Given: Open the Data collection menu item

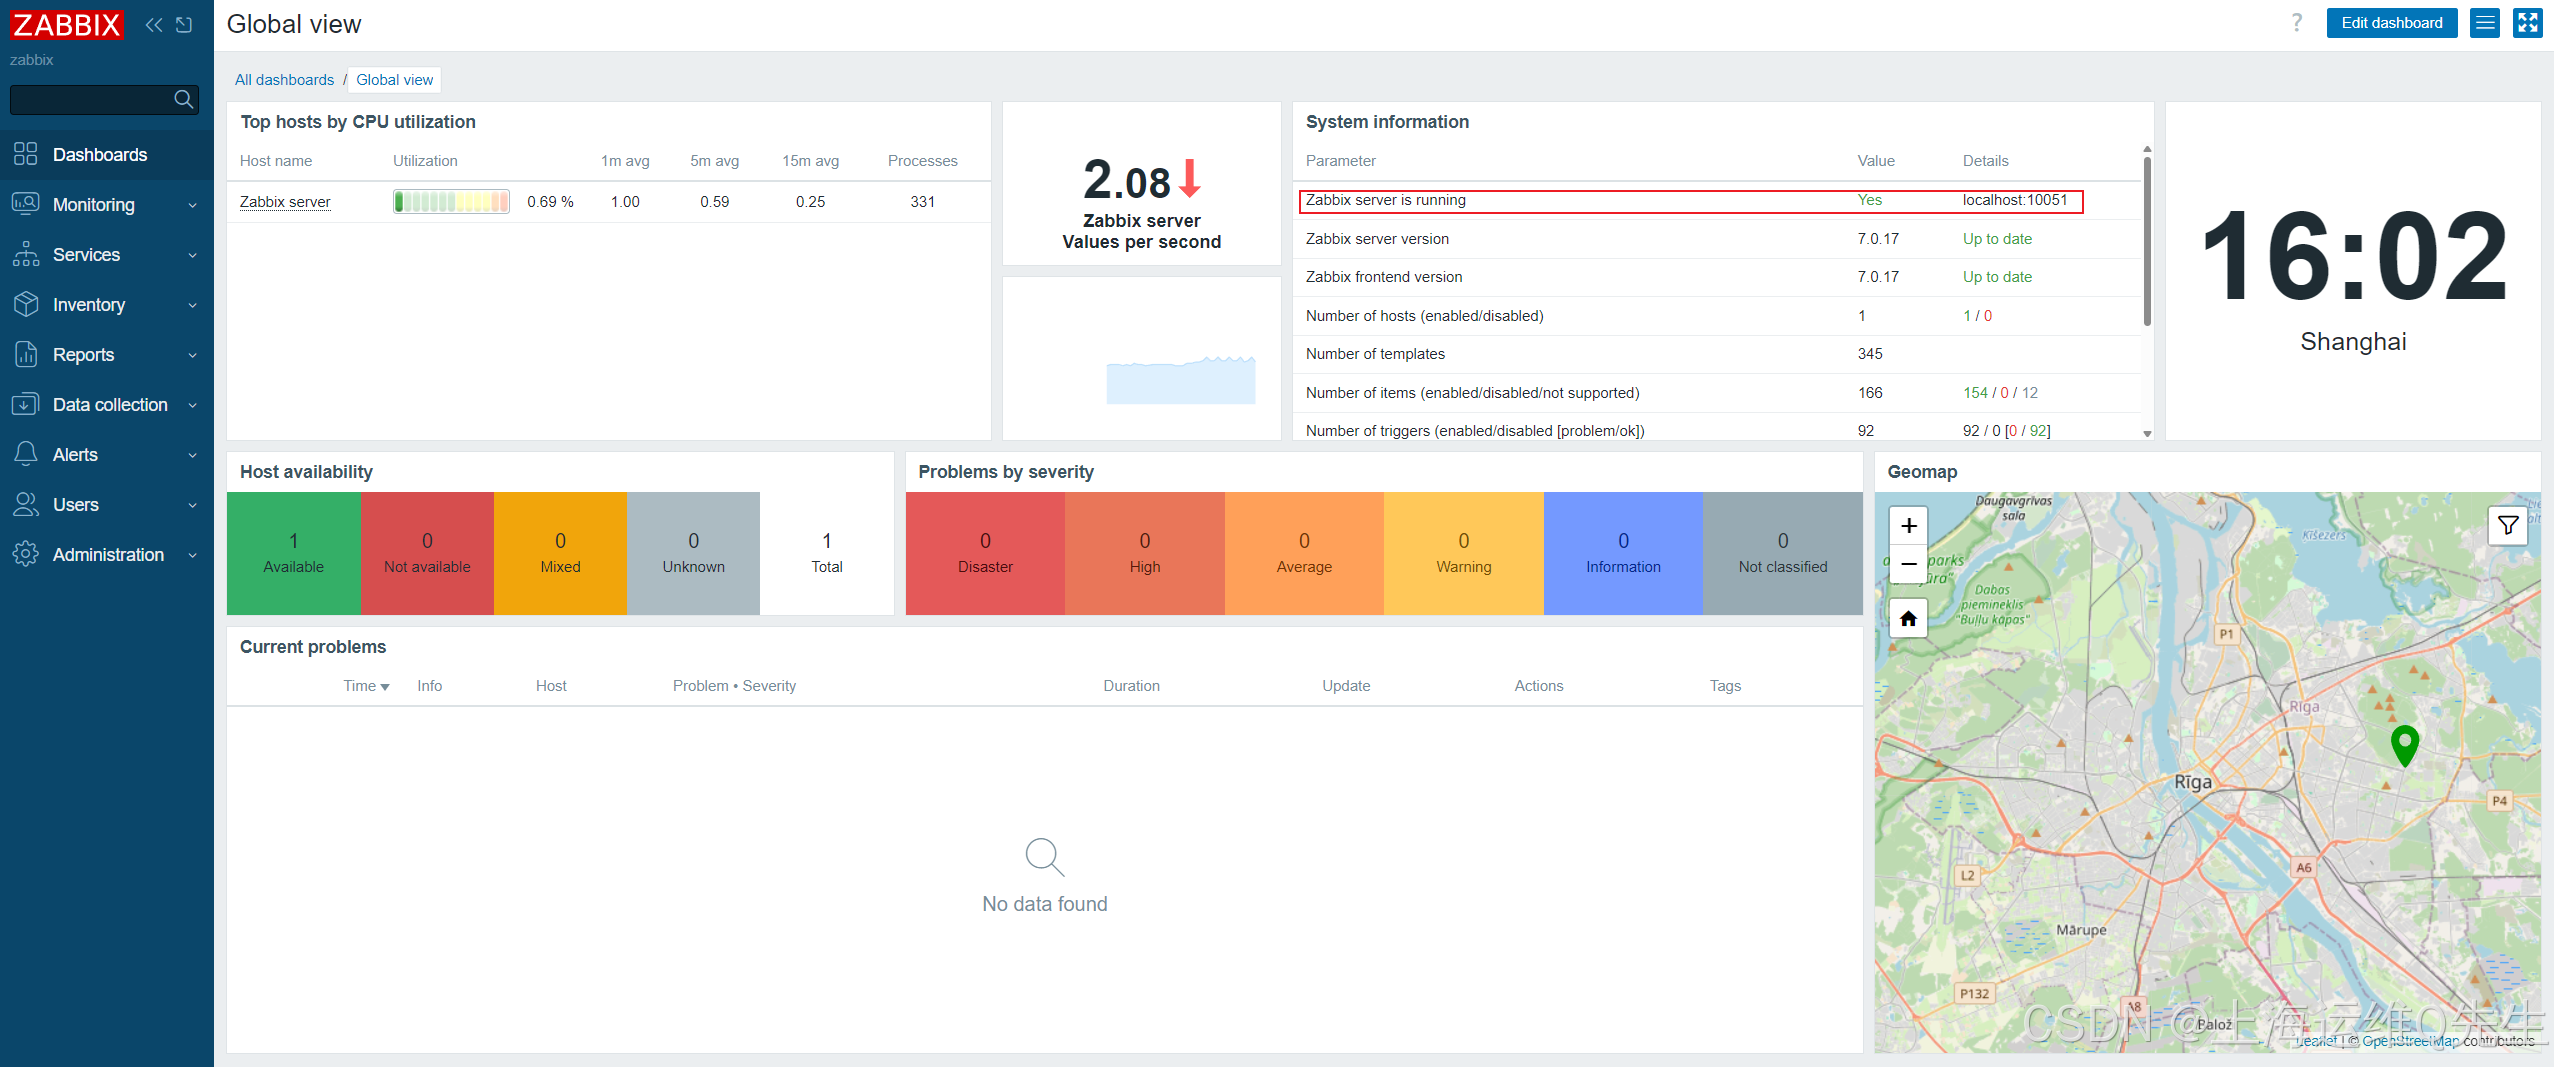Looking at the screenshot, I should click(x=107, y=404).
